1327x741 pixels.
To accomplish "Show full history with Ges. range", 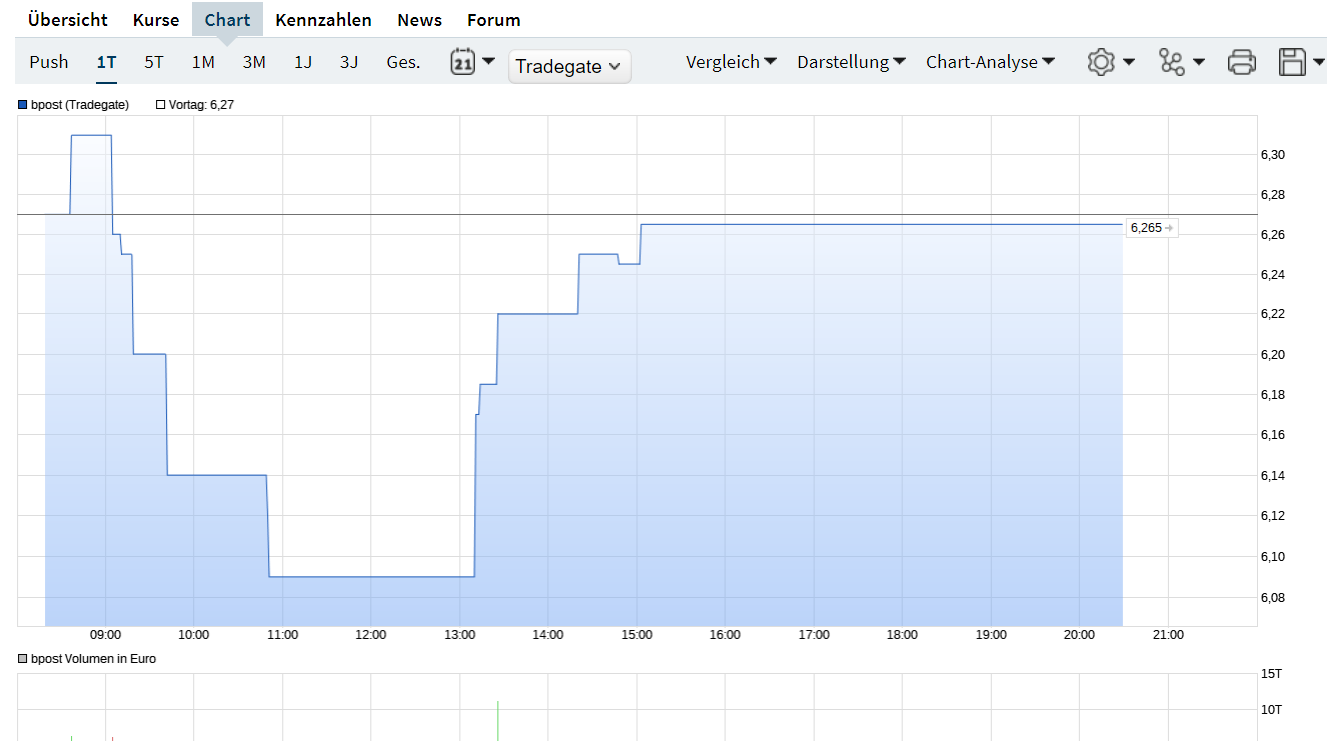I will tap(403, 62).
